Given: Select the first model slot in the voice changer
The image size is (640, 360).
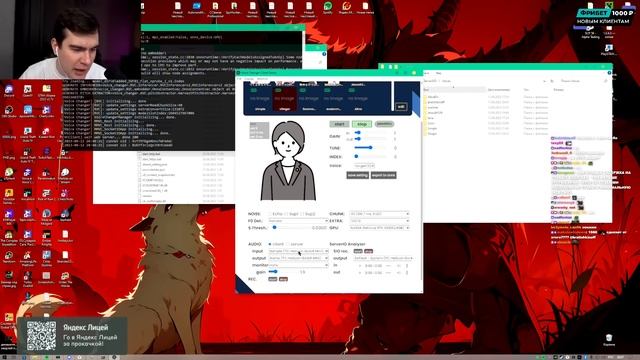Looking at the screenshot, I should 260,98.
